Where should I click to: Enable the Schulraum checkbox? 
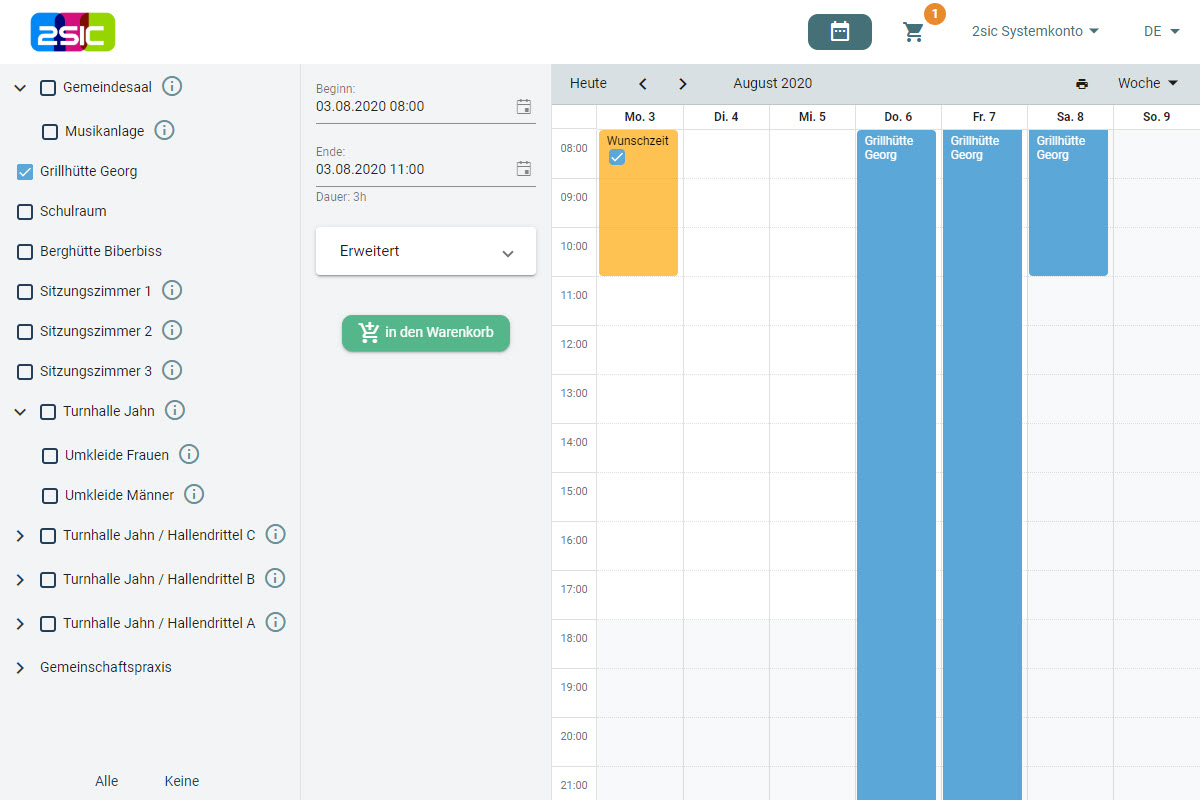(25, 212)
